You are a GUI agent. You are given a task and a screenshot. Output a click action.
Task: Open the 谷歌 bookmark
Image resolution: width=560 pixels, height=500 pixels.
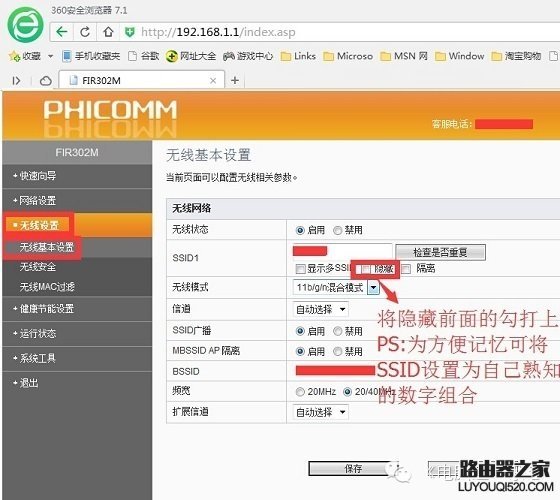(144, 56)
